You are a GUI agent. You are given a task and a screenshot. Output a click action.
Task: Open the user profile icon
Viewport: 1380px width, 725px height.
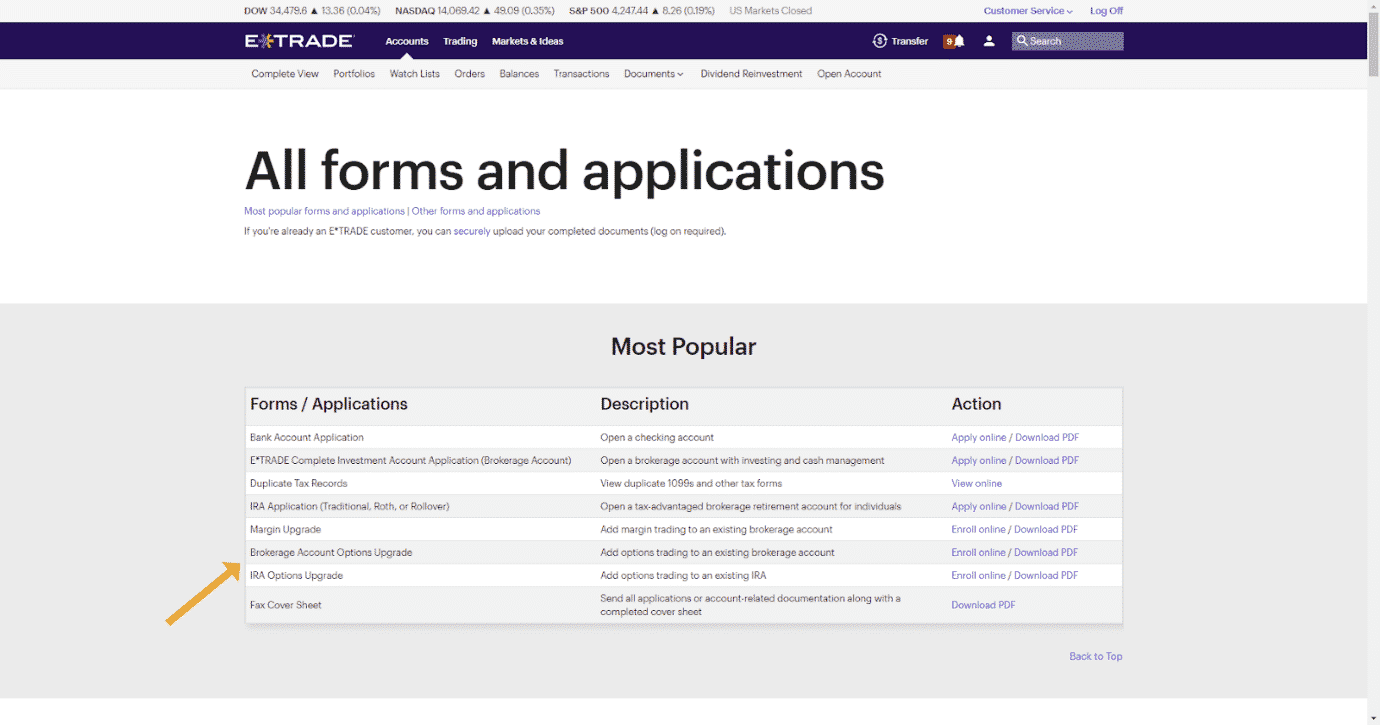989,41
